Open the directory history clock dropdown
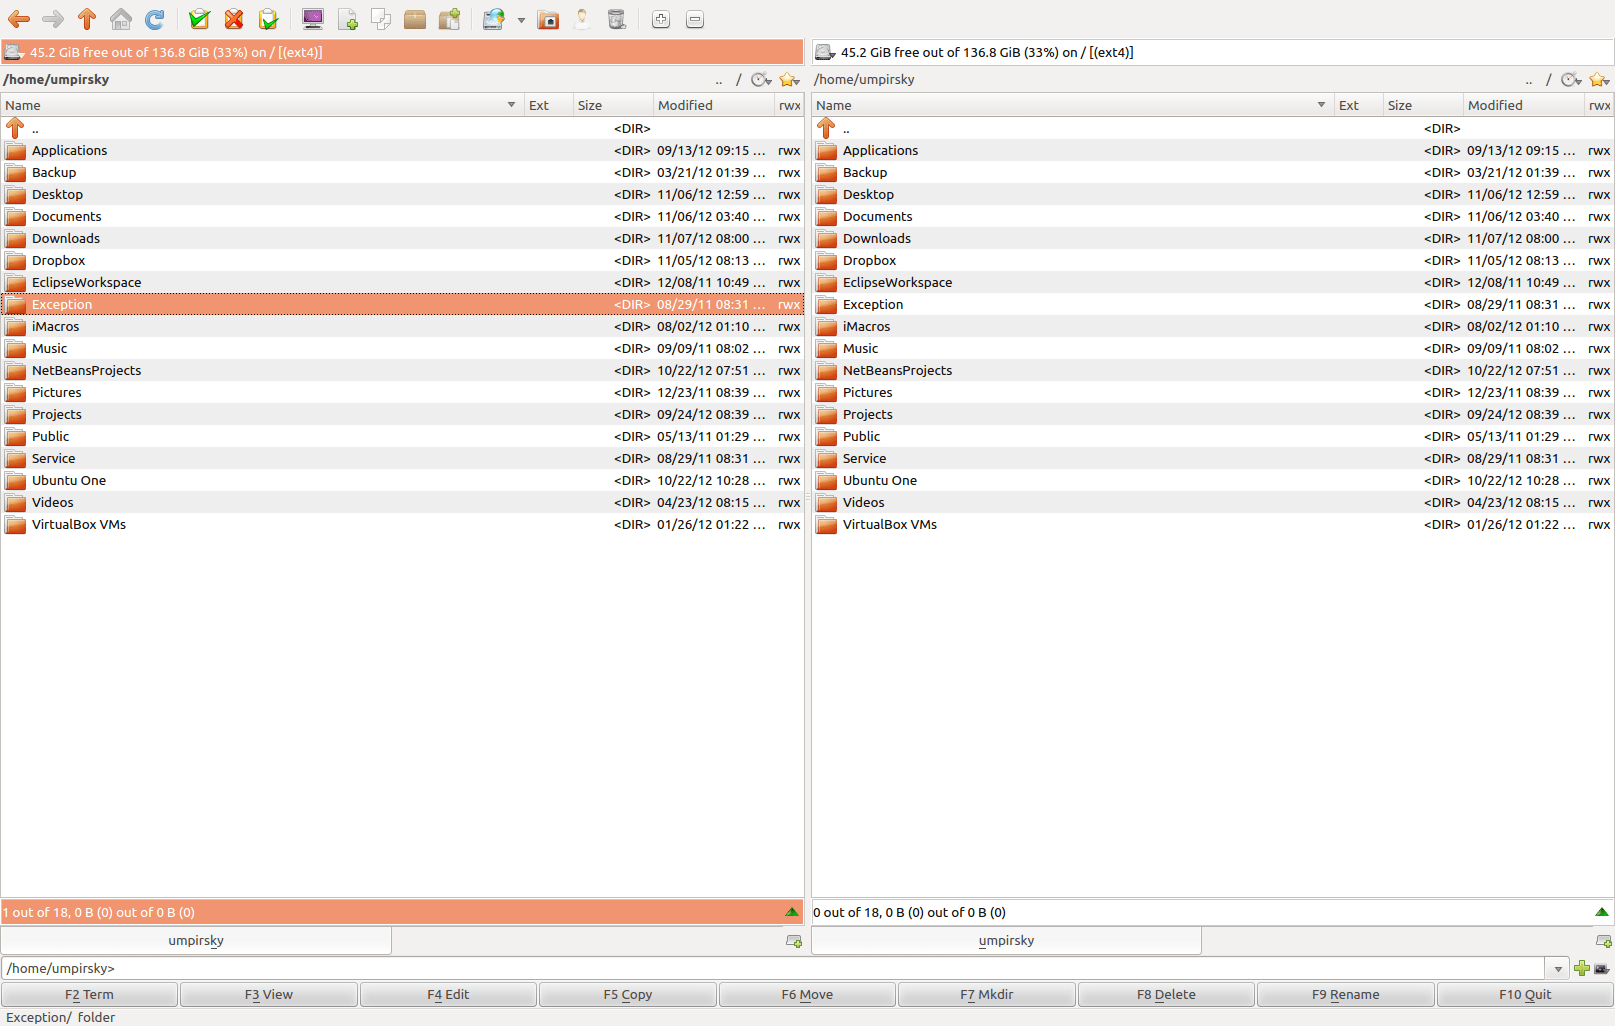The height and width of the screenshot is (1026, 1615). (x=761, y=79)
